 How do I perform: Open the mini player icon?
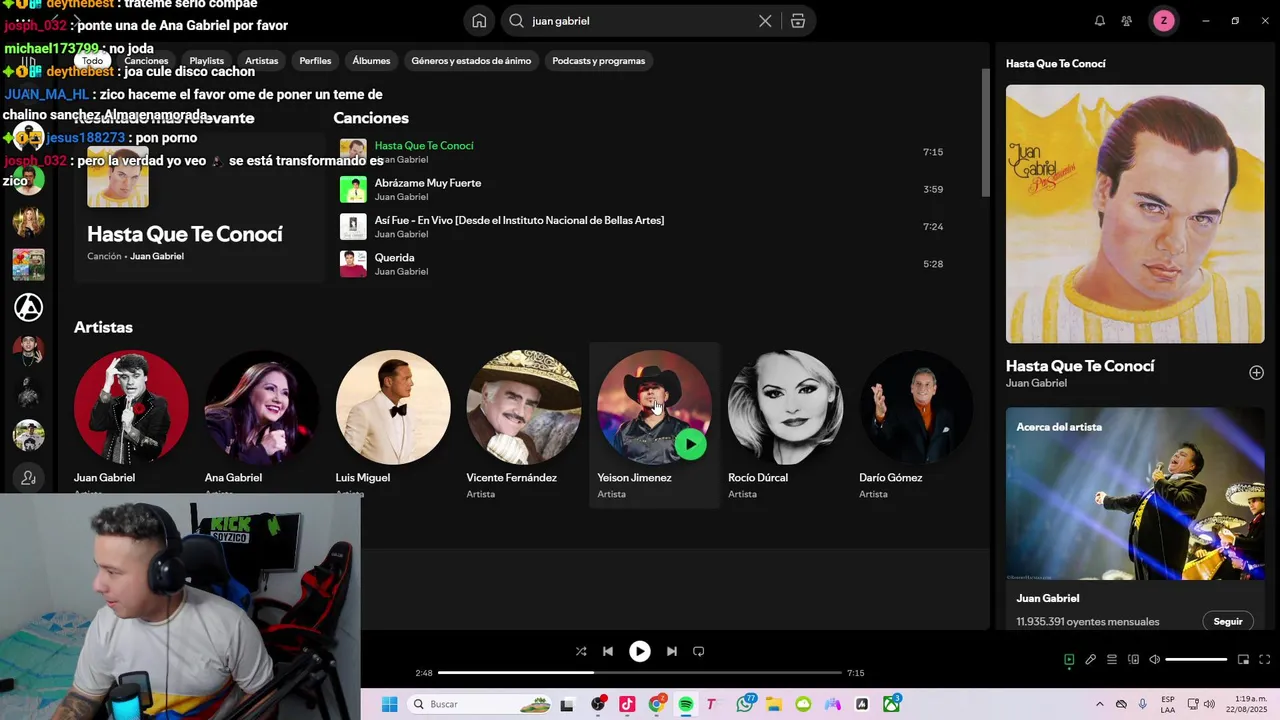click(1244, 660)
